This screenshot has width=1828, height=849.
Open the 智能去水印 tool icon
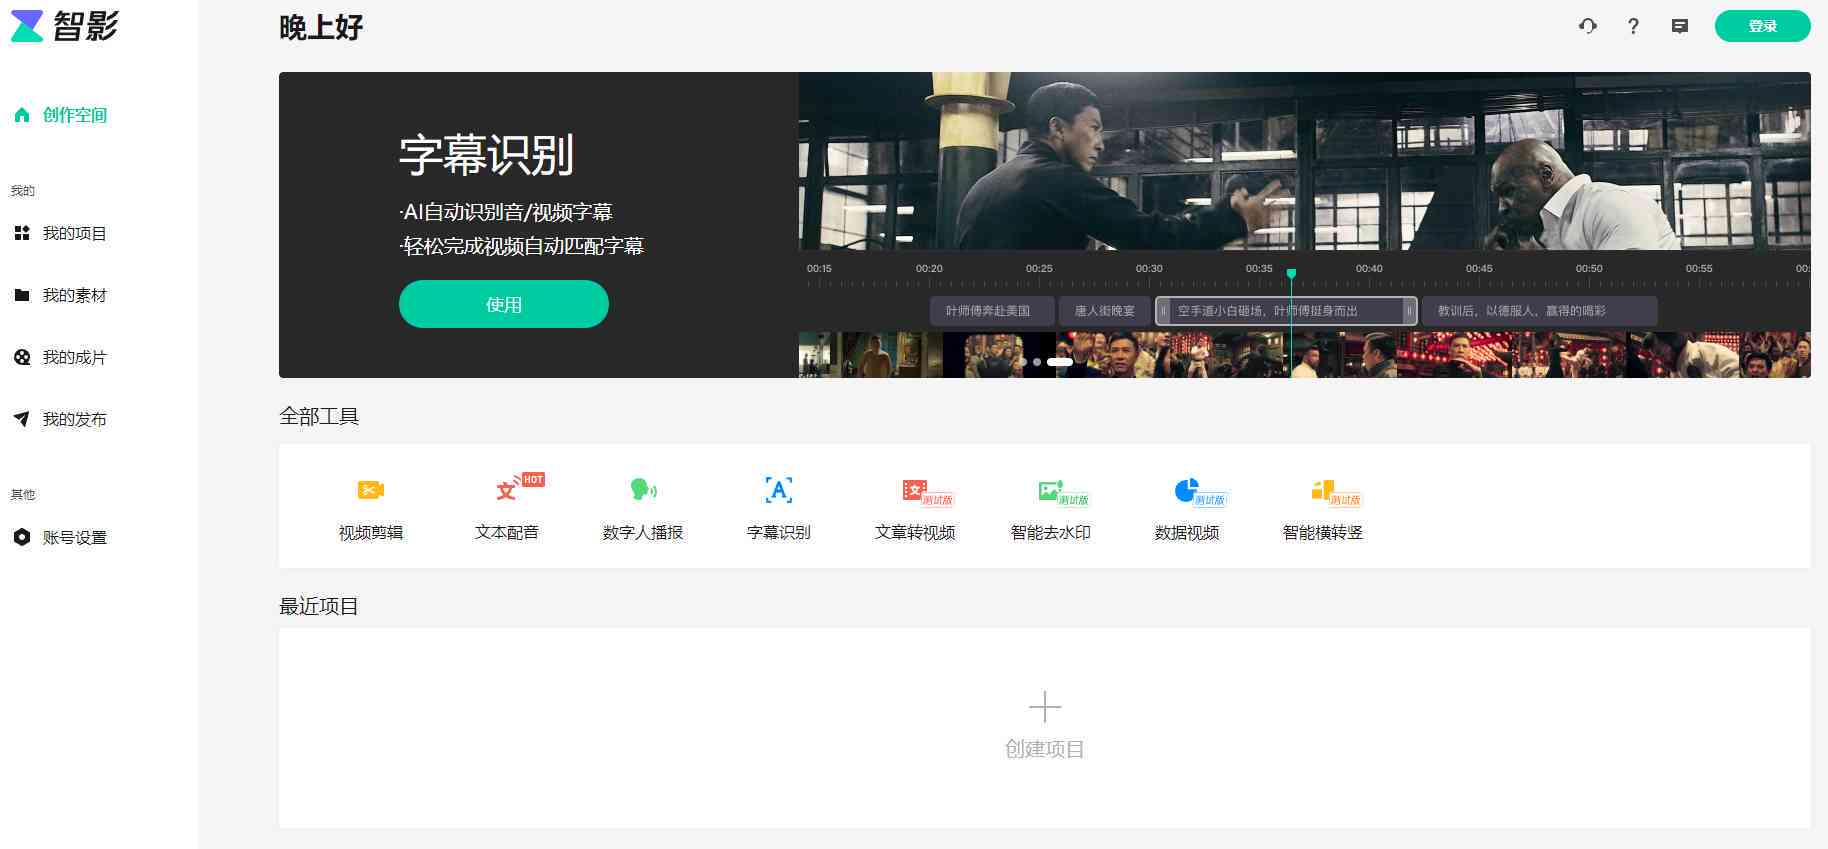(x=1050, y=490)
